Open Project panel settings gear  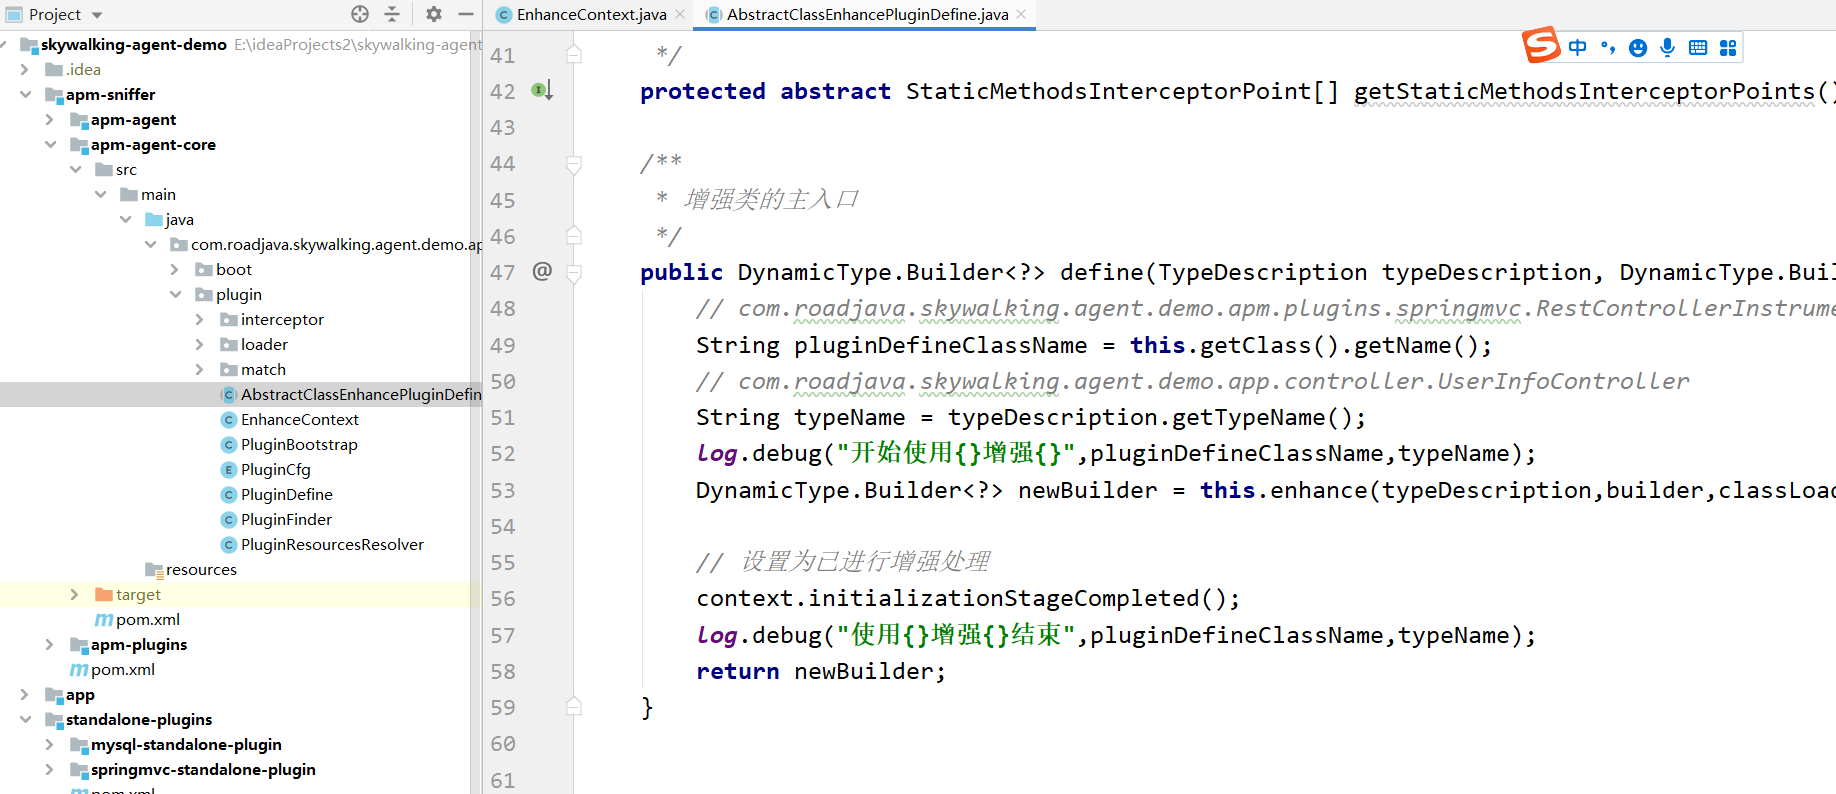(433, 14)
